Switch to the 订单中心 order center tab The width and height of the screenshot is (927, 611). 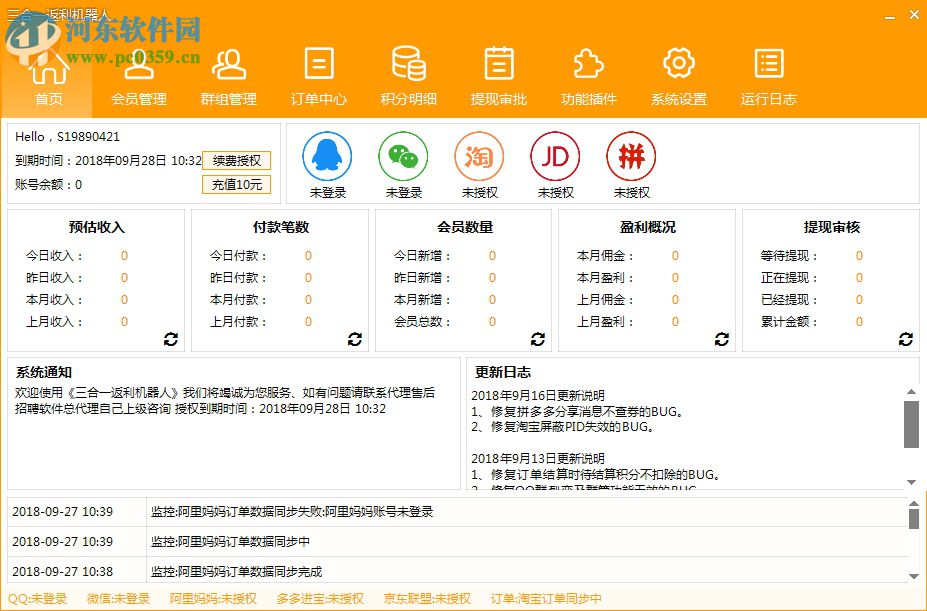pyautogui.click(x=318, y=75)
